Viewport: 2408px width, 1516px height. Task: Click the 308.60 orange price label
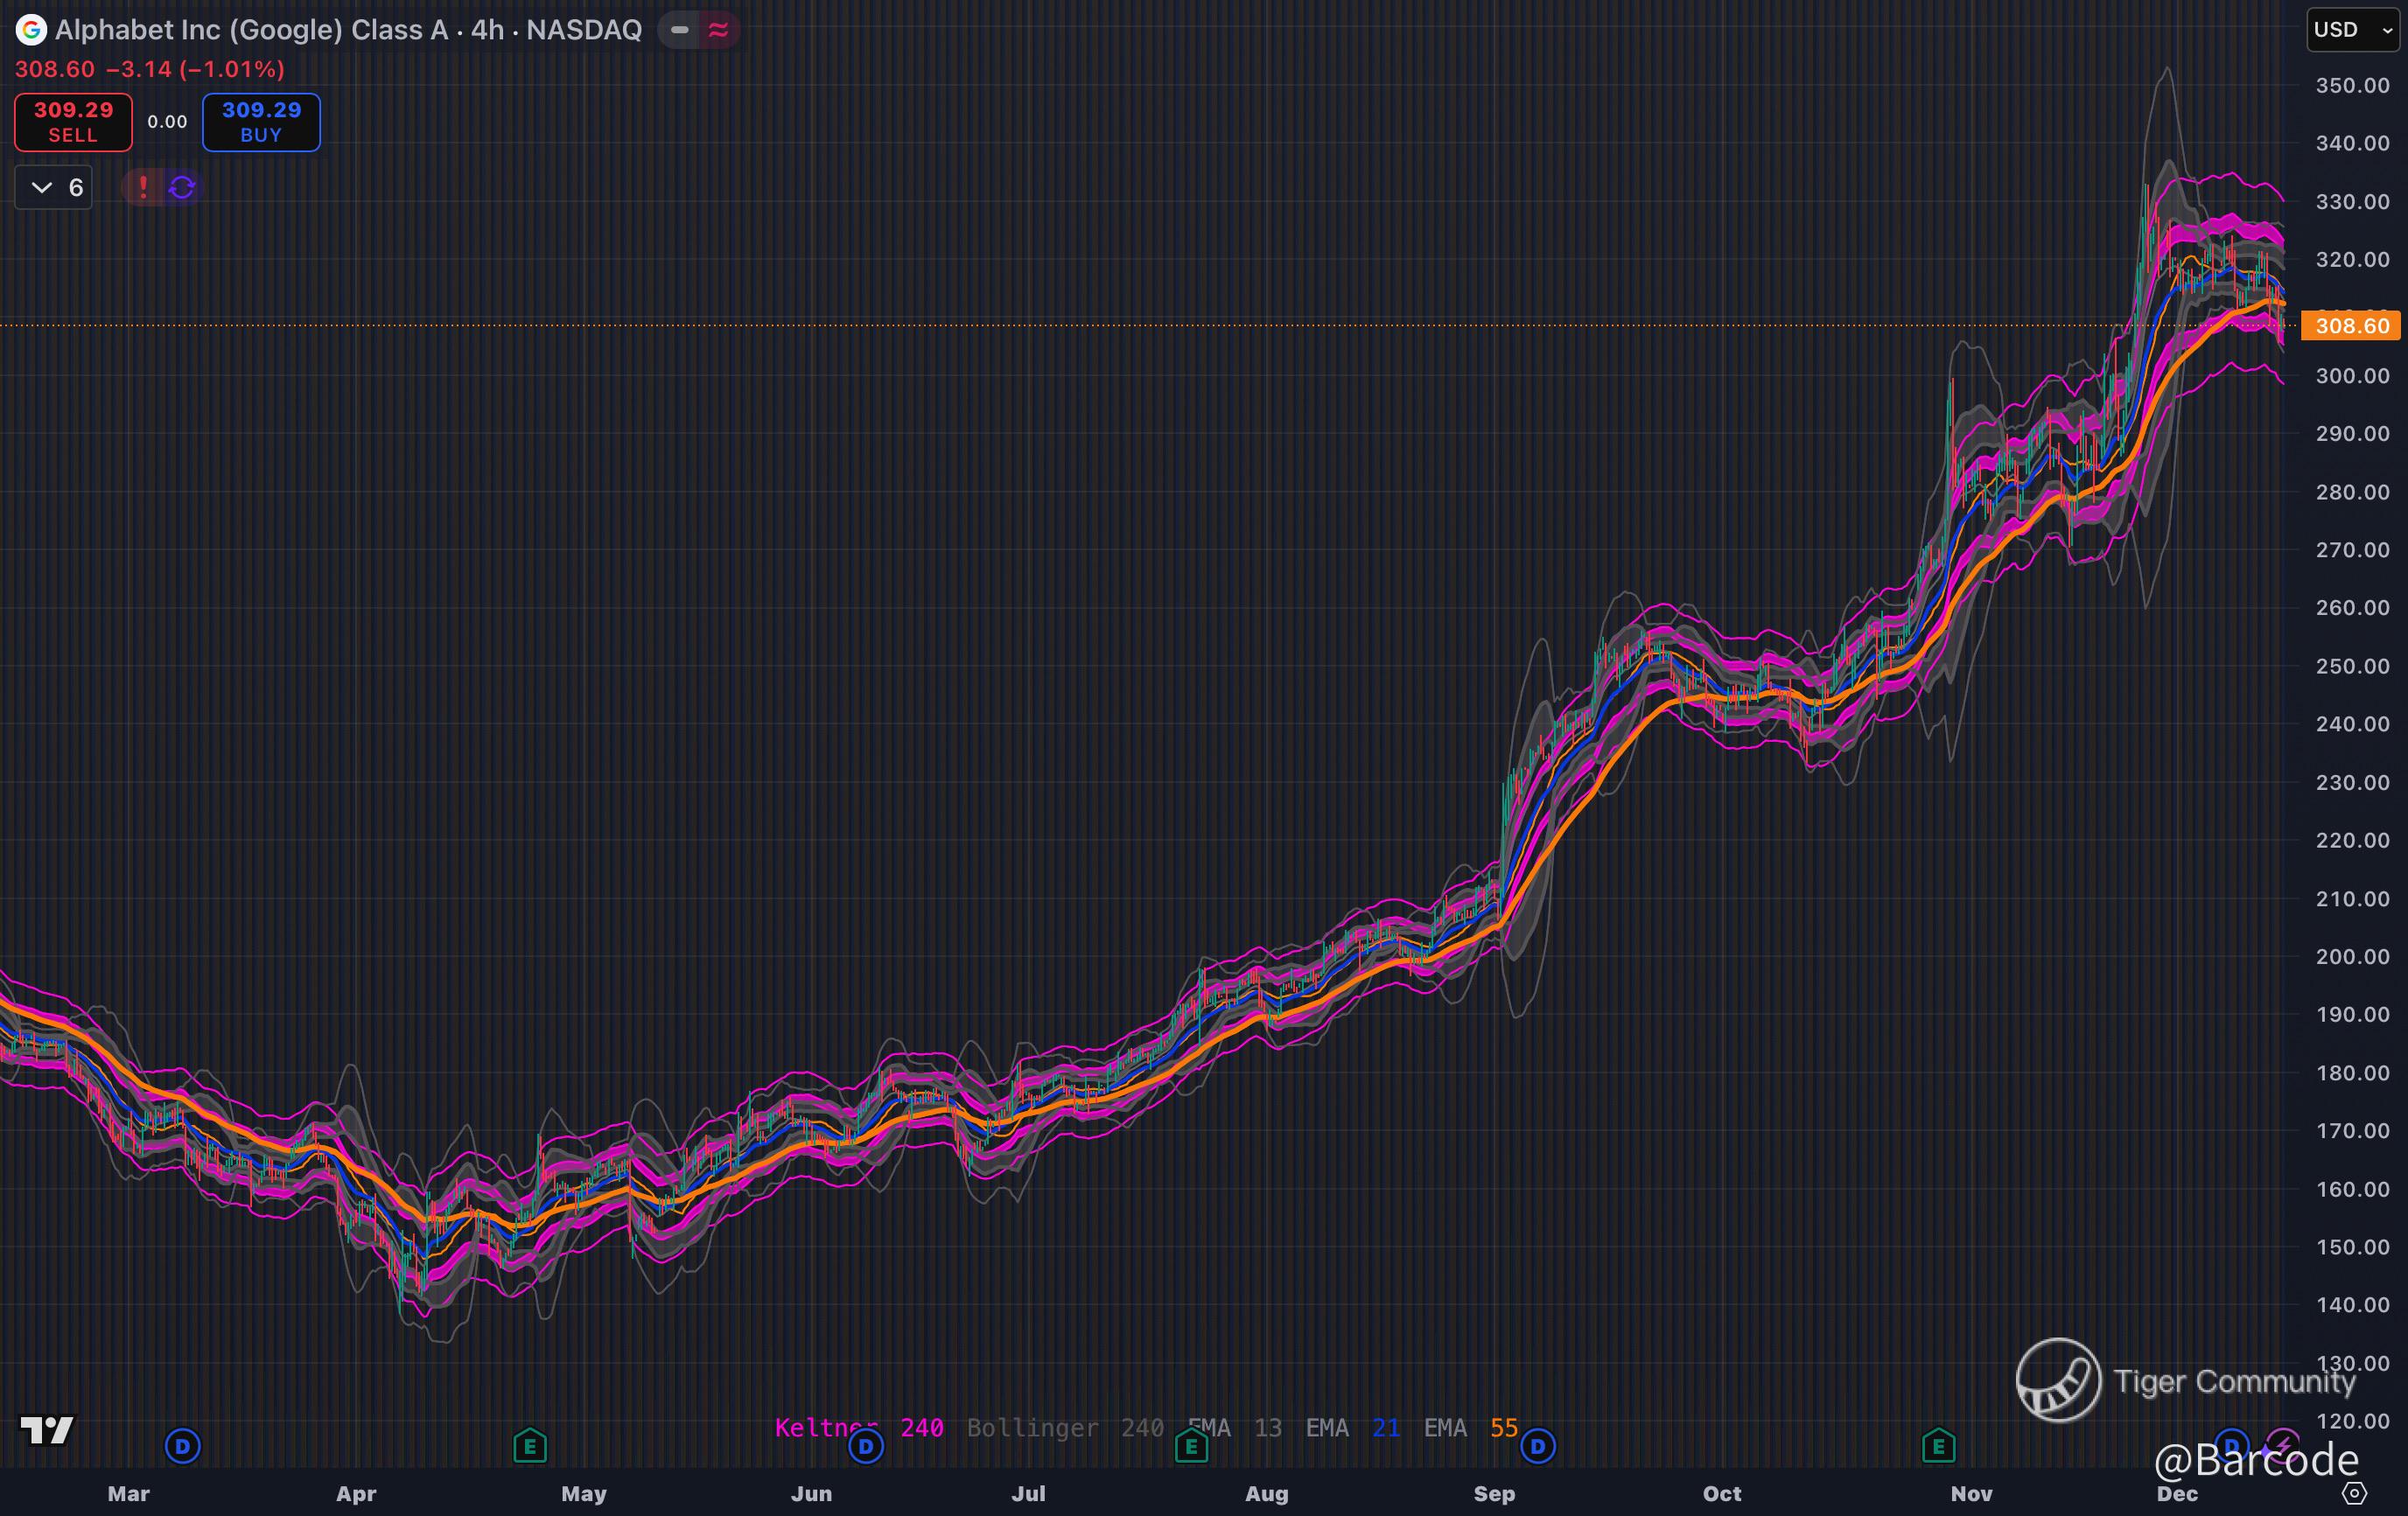click(2351, 326)
